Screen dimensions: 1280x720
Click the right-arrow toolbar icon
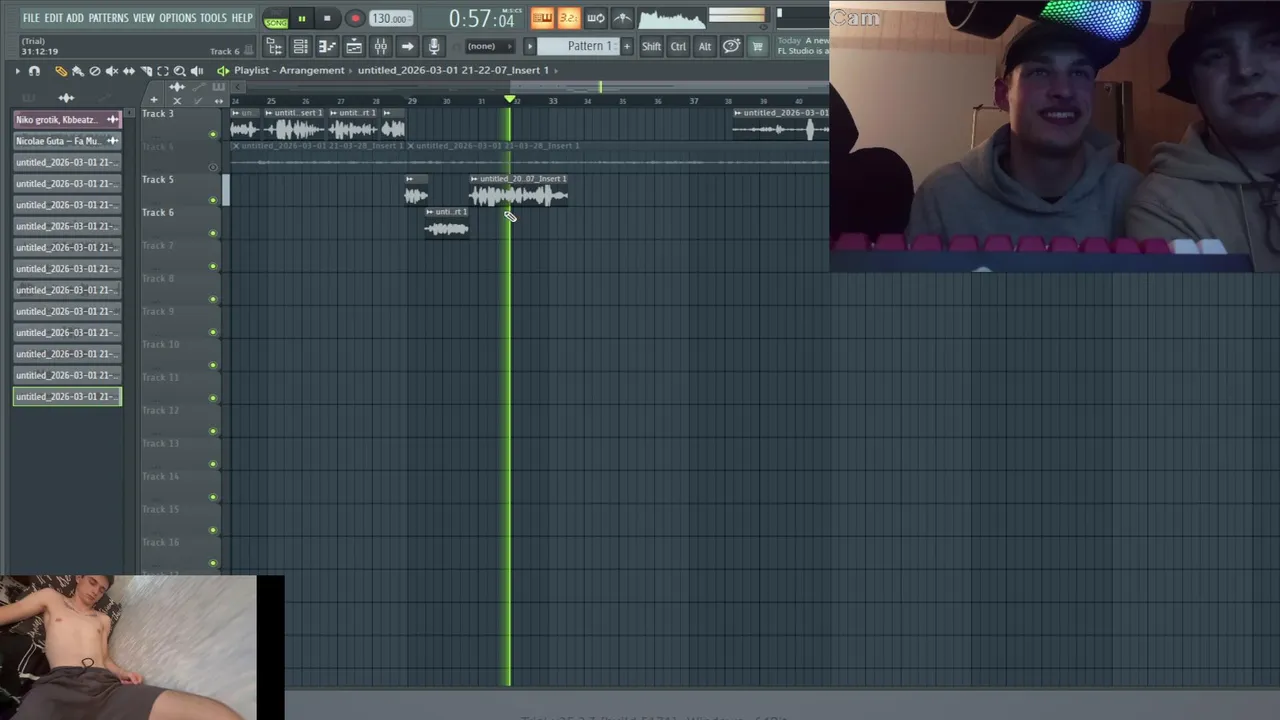click(407, 46)
